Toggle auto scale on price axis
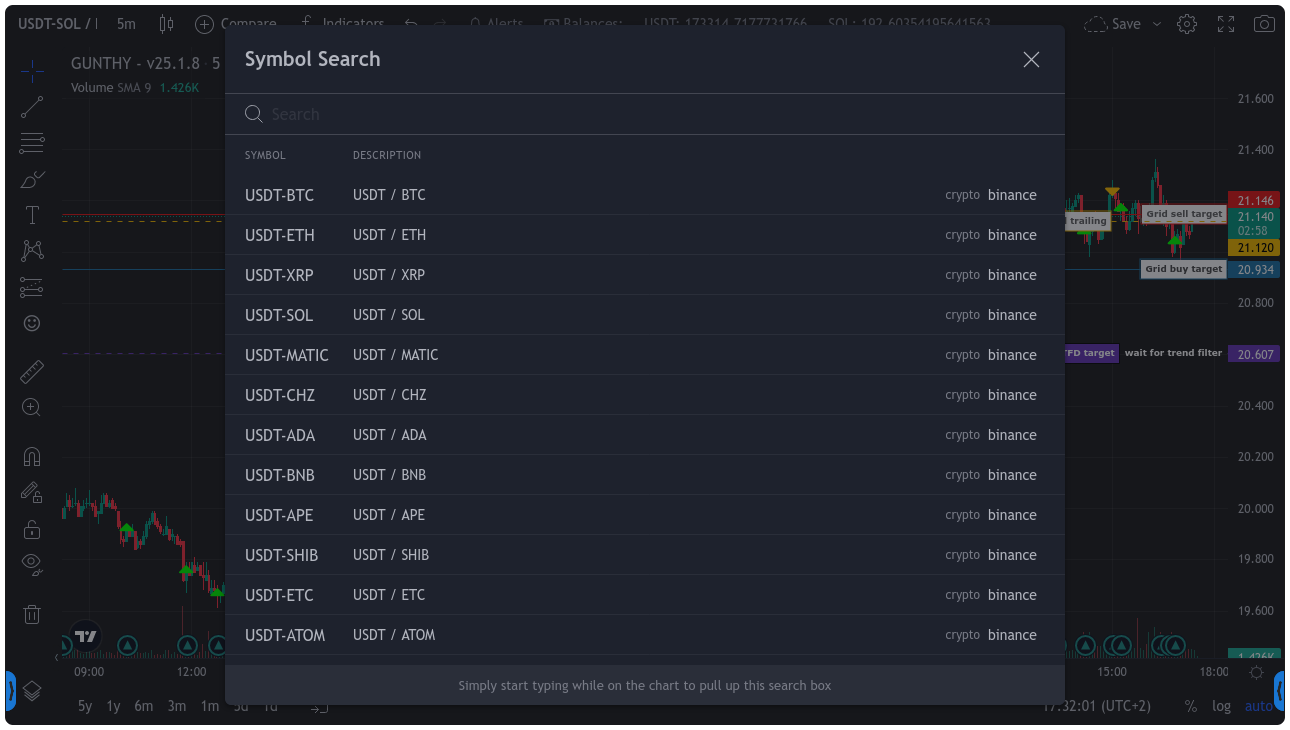 [1259, 706]
